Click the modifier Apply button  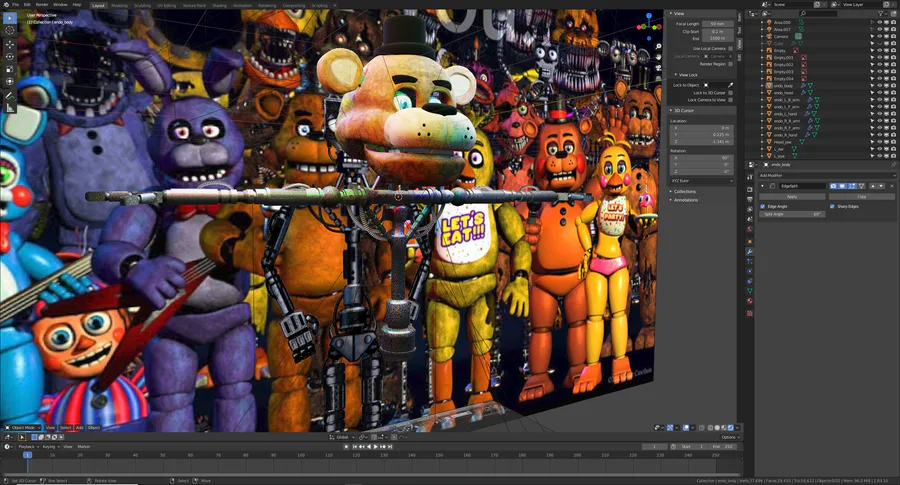click(x=792, y=196)
